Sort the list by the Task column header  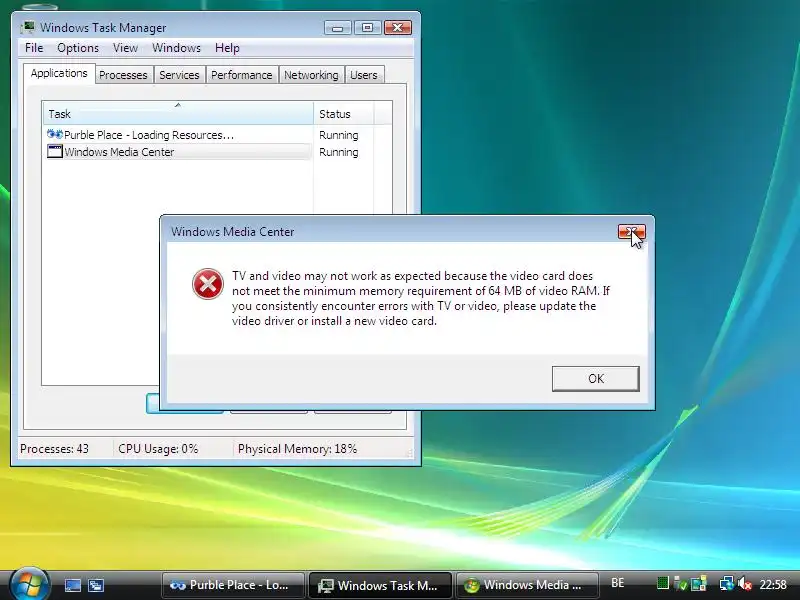[x=178, y=114]
